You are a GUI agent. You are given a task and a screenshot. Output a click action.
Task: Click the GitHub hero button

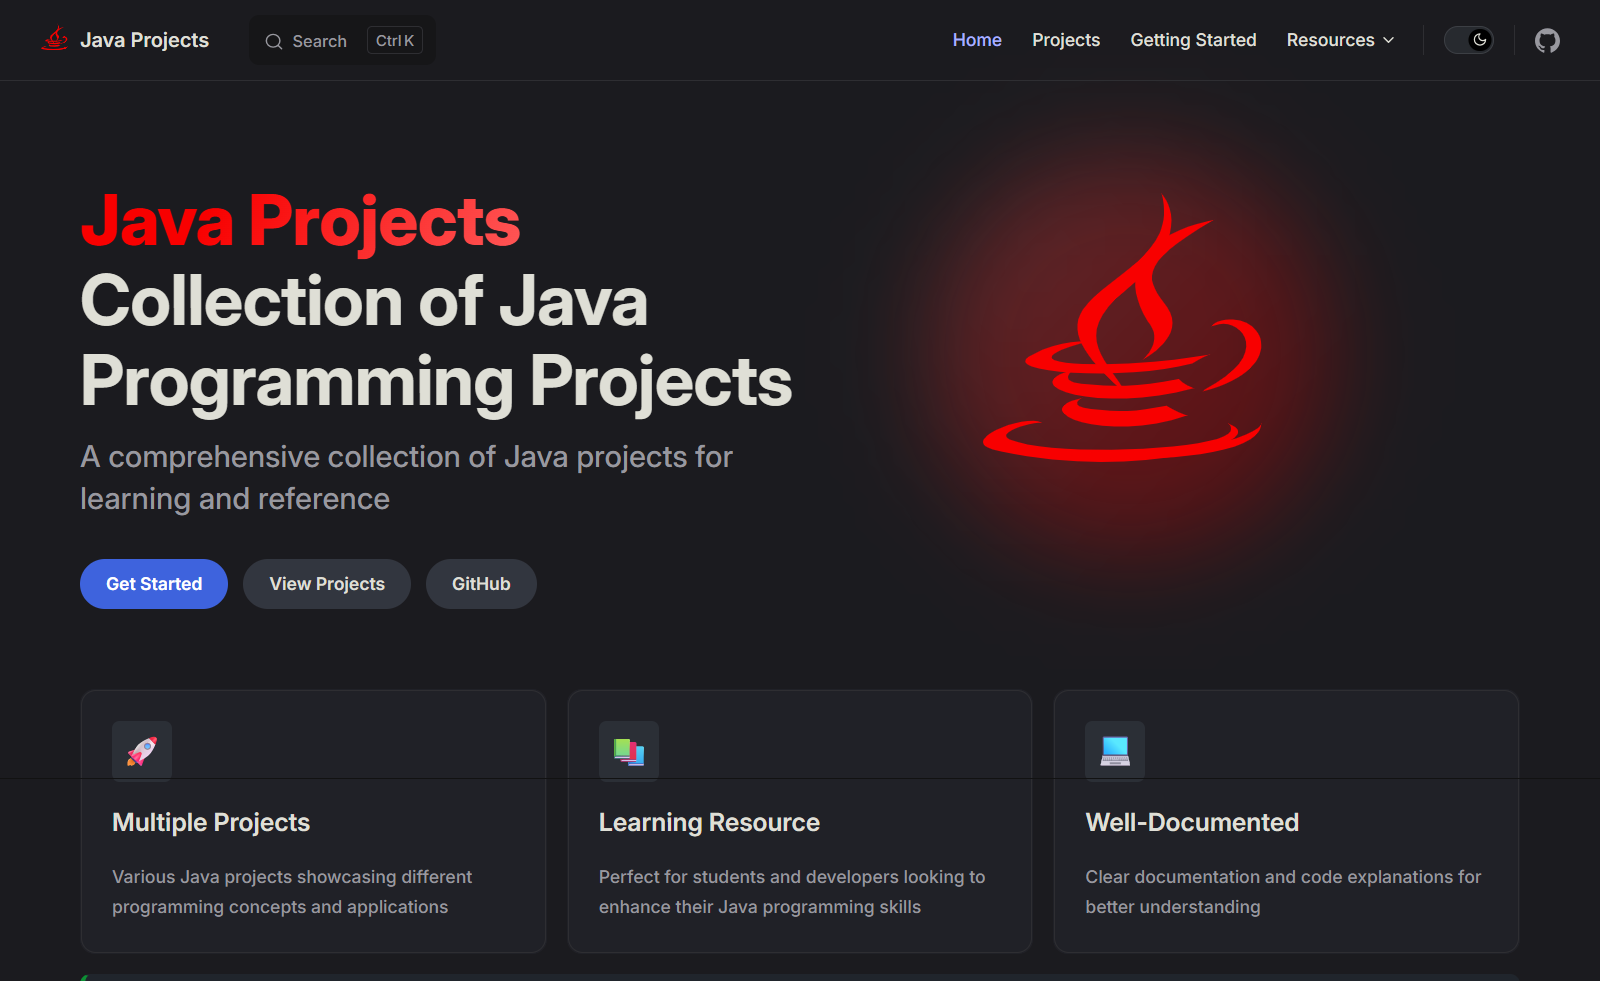point(481,584)
